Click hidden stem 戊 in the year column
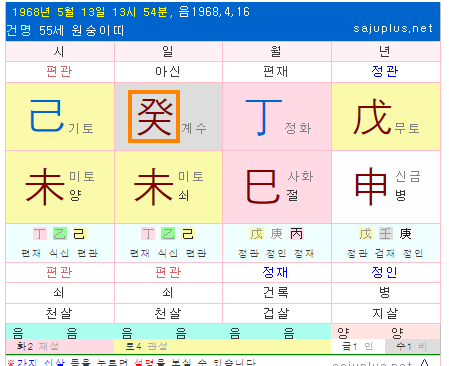The height and width of the screenshot is (366, 449). click(366, 234)
